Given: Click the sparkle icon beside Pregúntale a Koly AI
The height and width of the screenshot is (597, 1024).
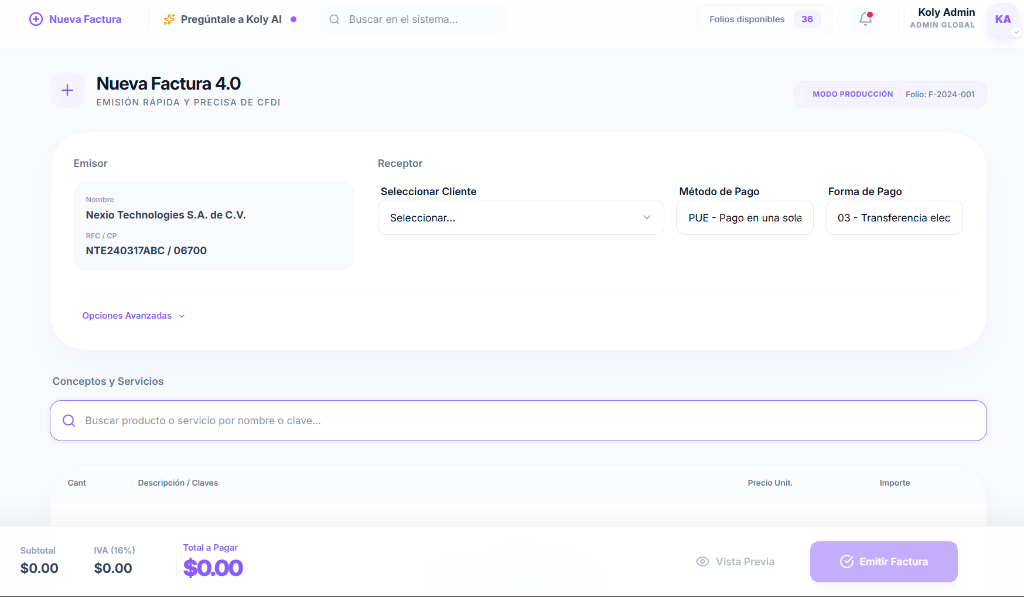Looking at the screenshot, I should click(170, 19).
